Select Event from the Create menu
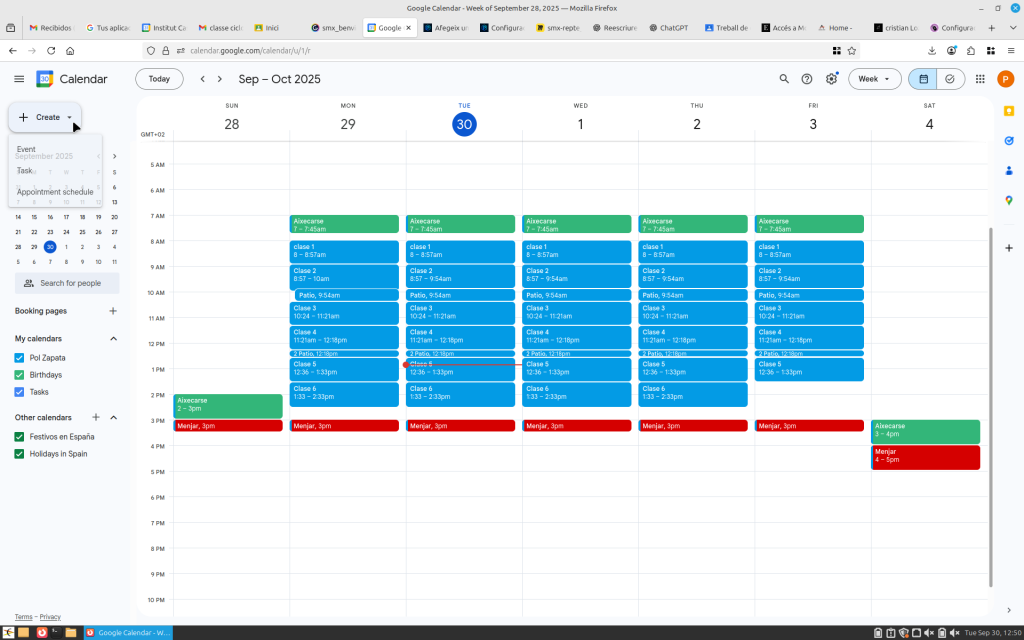The height and width of the screenshot is (640, 1024). 26,149
